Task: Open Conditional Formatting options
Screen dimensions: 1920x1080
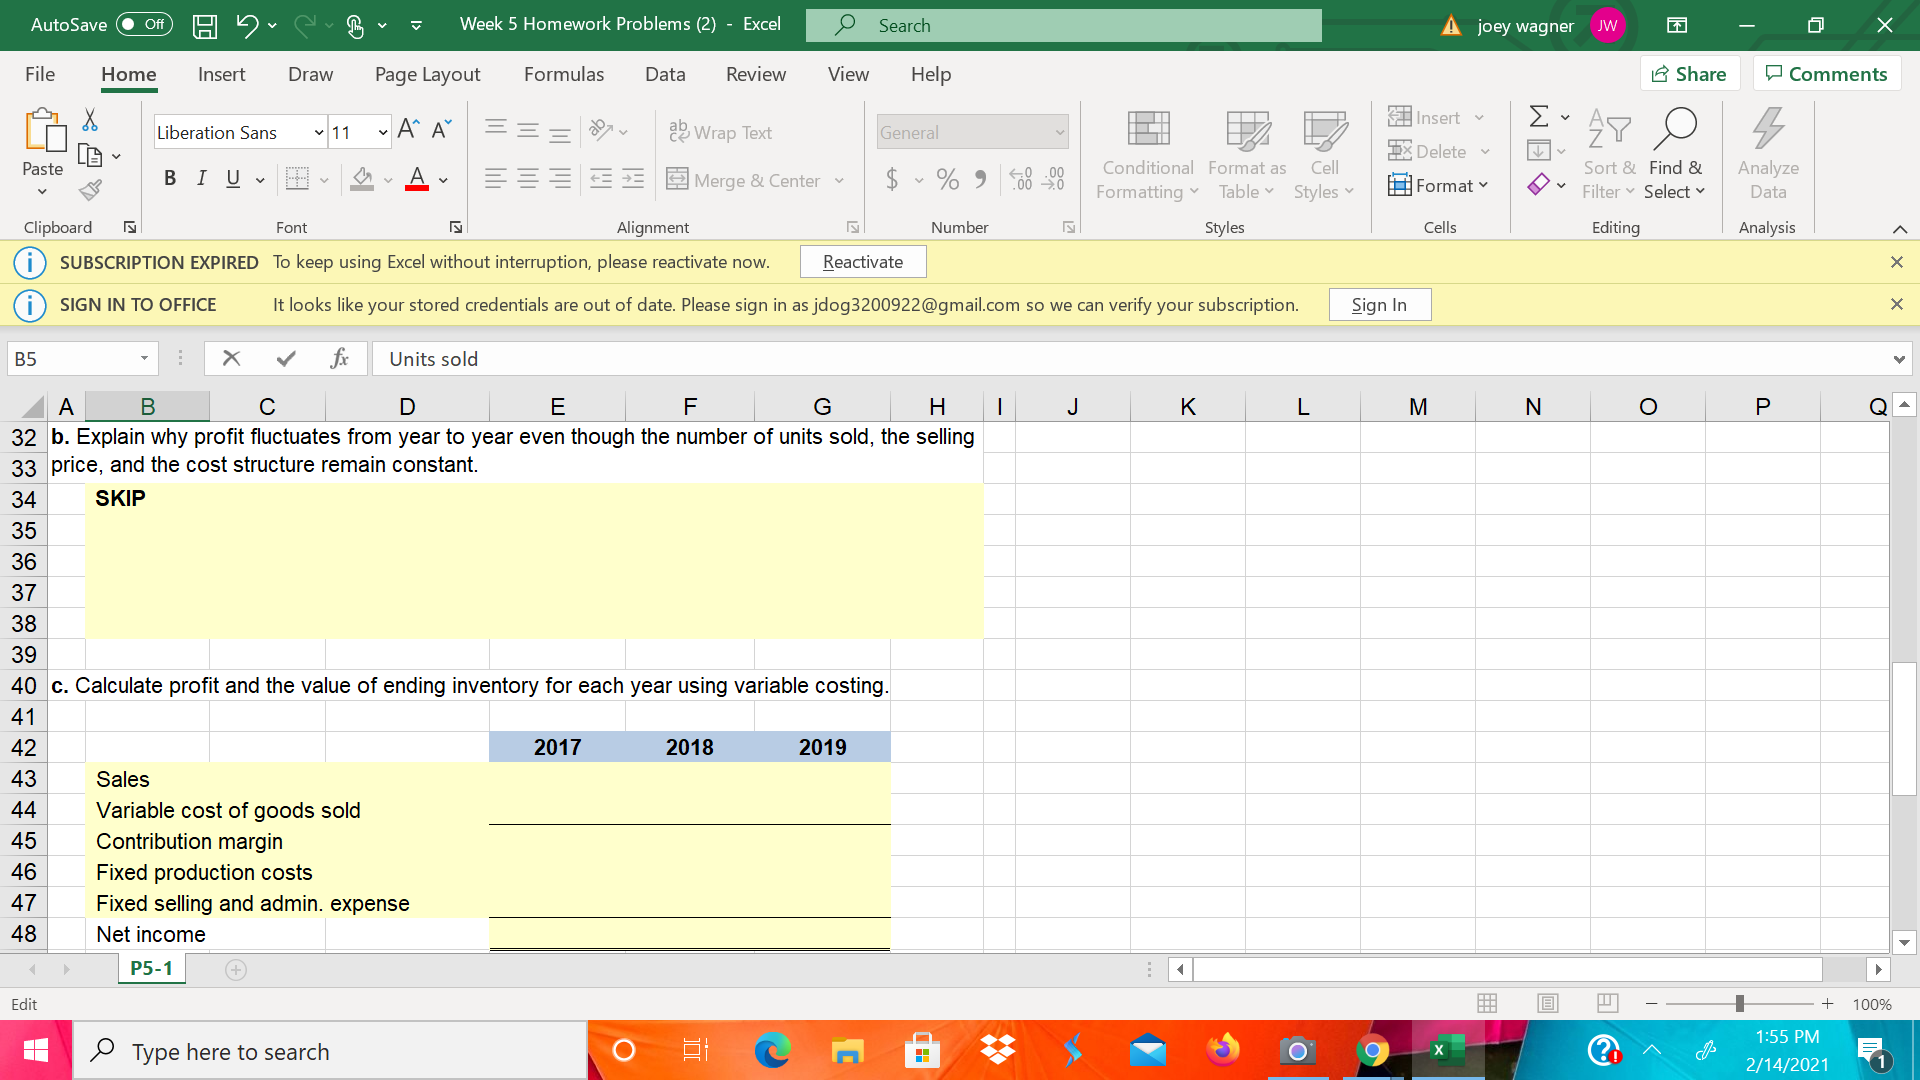Action: pyautogui.click(x=1147, y=155)
